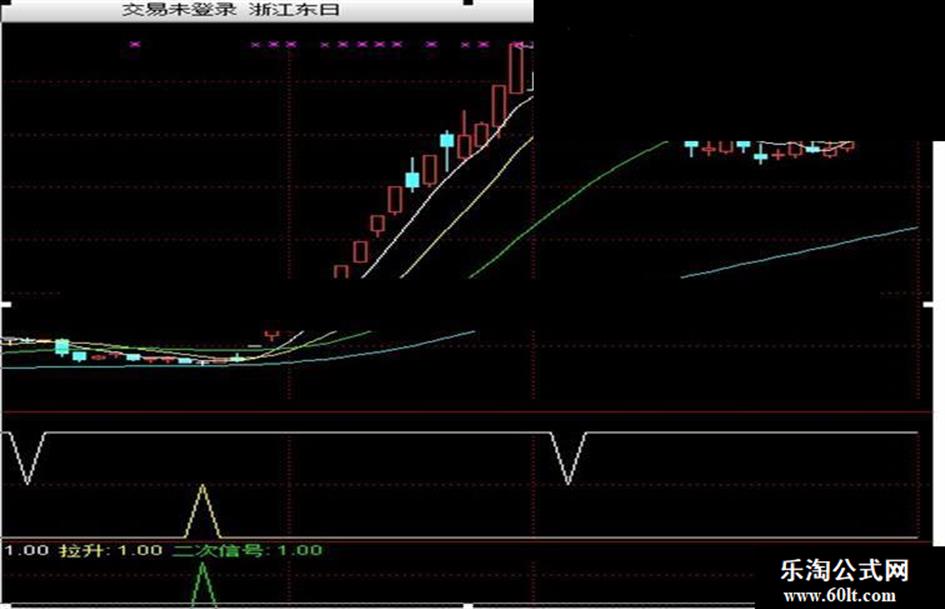Click the white V-dip at the indicator's left edge
The height and width of the screenshot is (609, 945).
(27, 458)
